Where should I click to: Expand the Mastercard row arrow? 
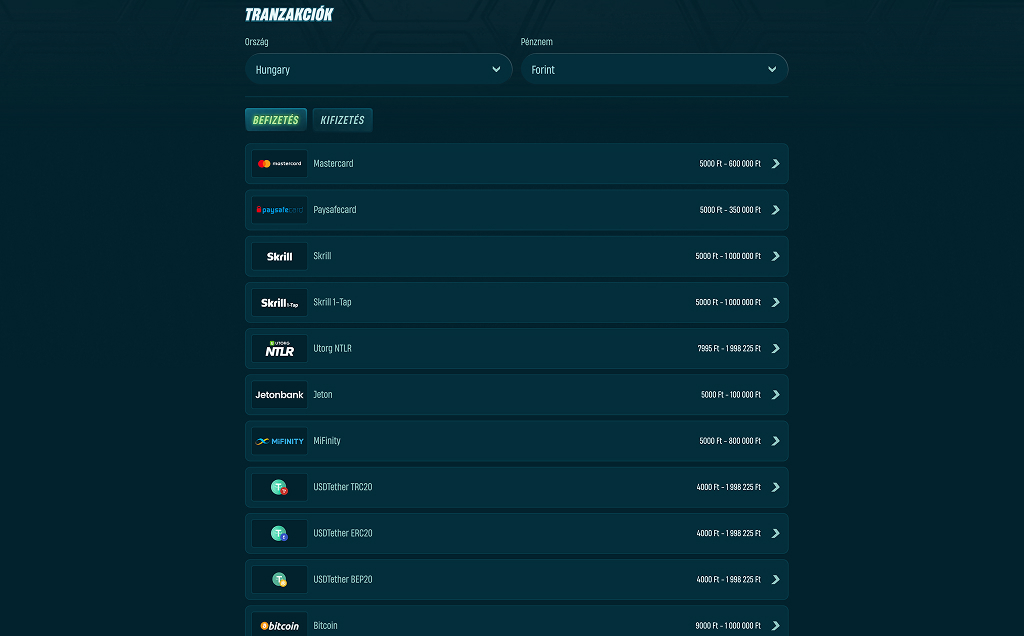pos(776,164)
